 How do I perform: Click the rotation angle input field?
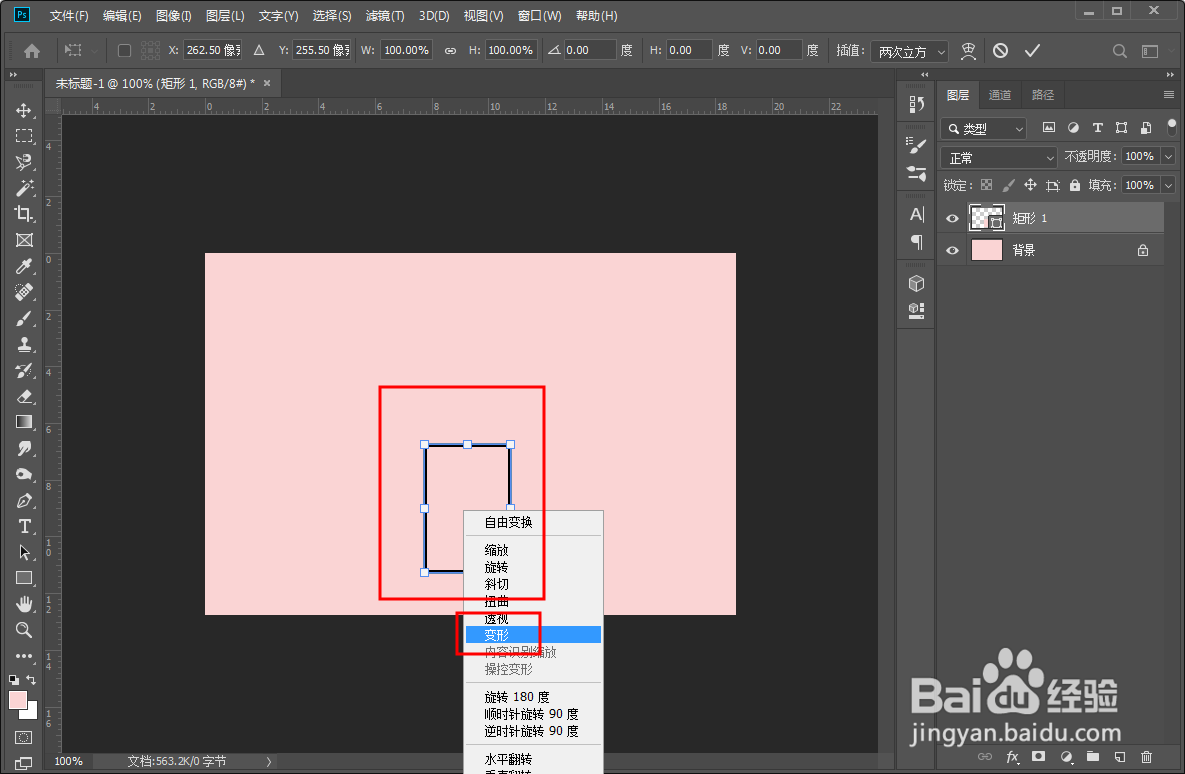[589, 50]
